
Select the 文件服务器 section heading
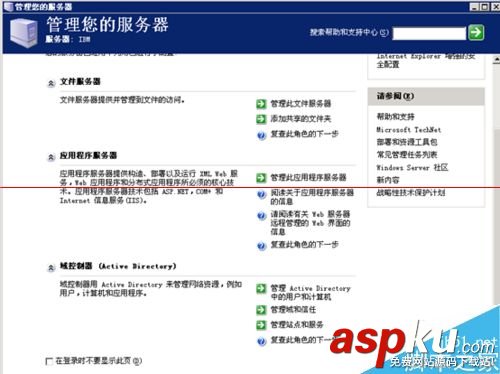click(x=80, y=82)
